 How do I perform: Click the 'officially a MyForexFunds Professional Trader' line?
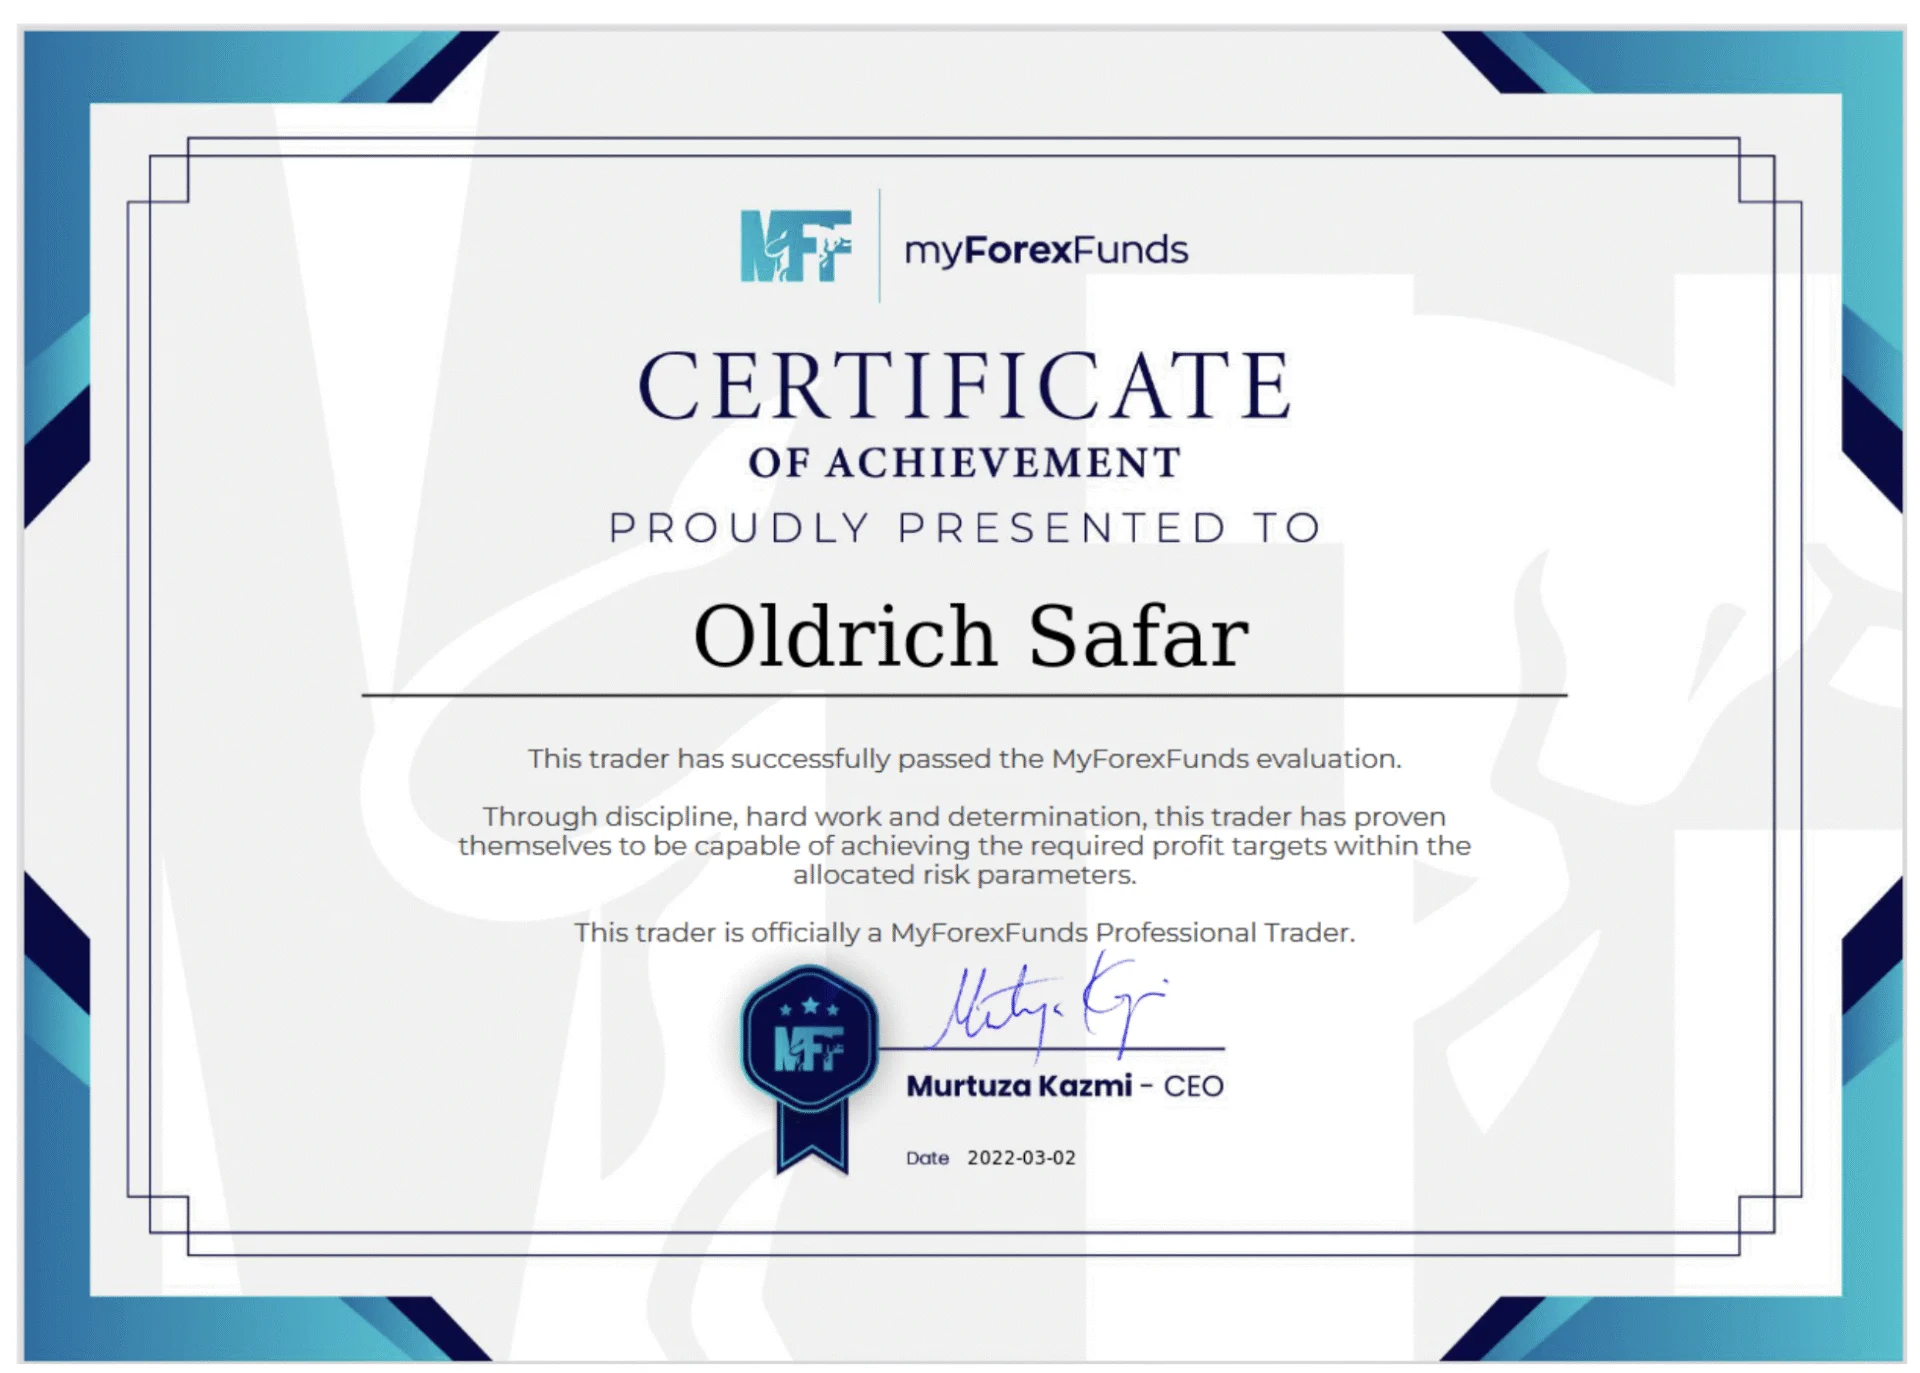(x=965, y=933)
